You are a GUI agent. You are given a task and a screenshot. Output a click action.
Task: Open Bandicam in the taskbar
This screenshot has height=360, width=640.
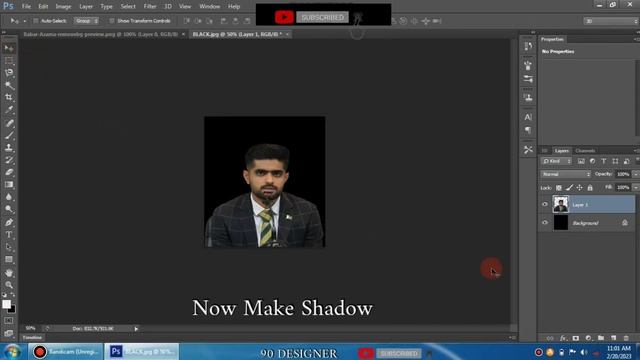click(66, 352)
